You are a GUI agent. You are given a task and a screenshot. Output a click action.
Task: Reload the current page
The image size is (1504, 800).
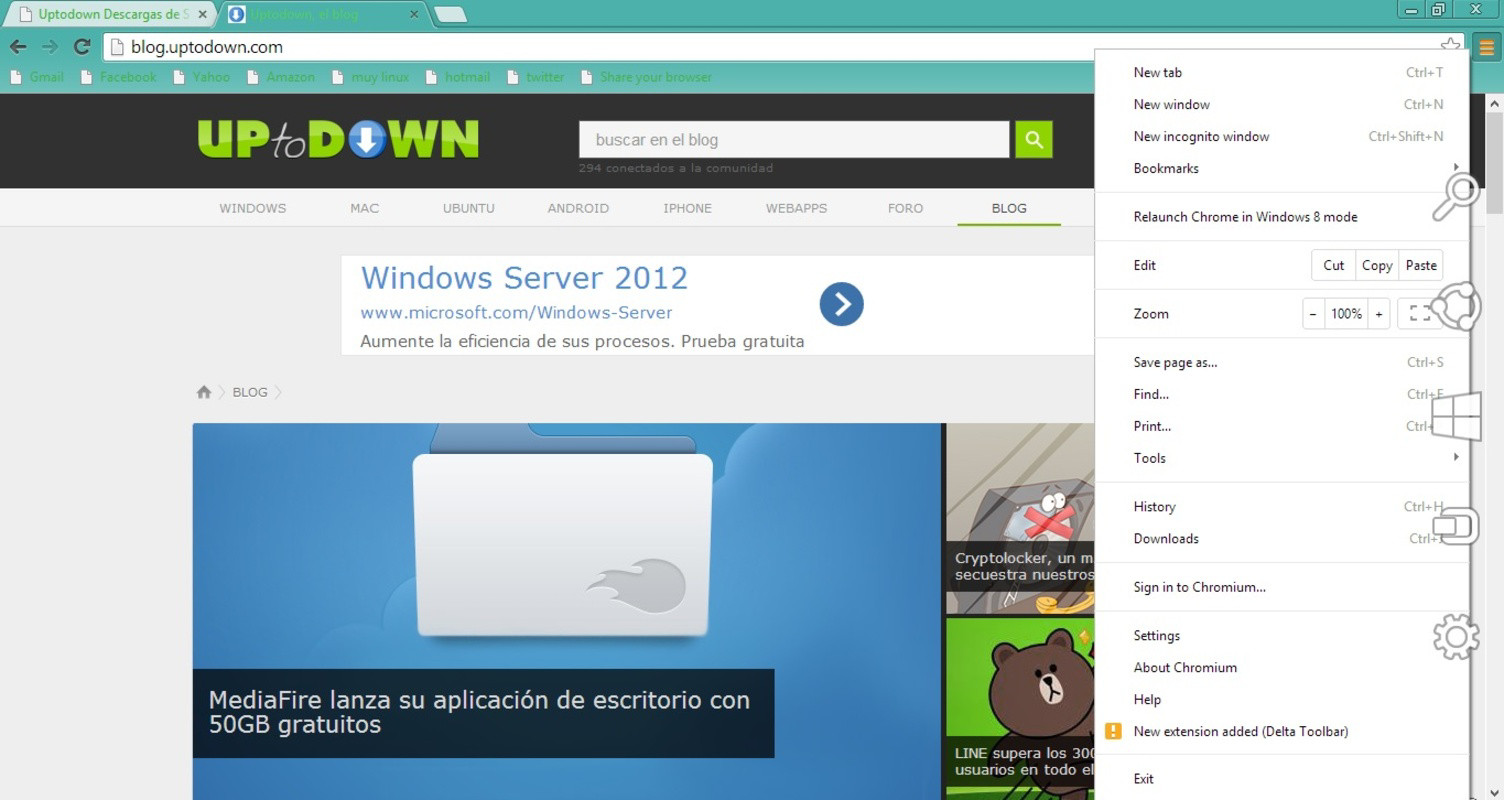click(82, 47)
